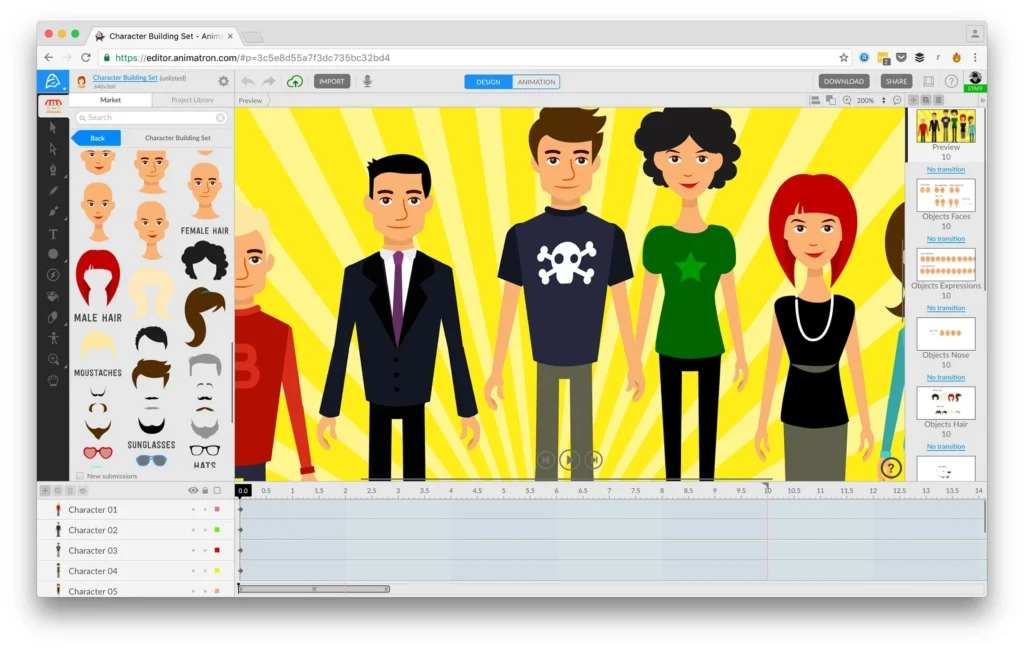Select the Pen tool
The height and width of the screenshot is (650, 1024).
coord(54,168)
